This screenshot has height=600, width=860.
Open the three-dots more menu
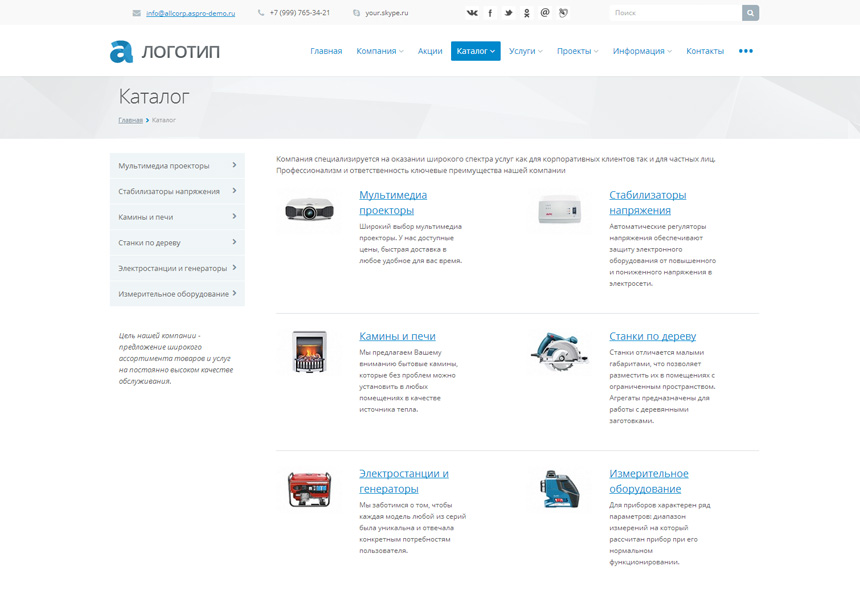[x=745, y=51]
